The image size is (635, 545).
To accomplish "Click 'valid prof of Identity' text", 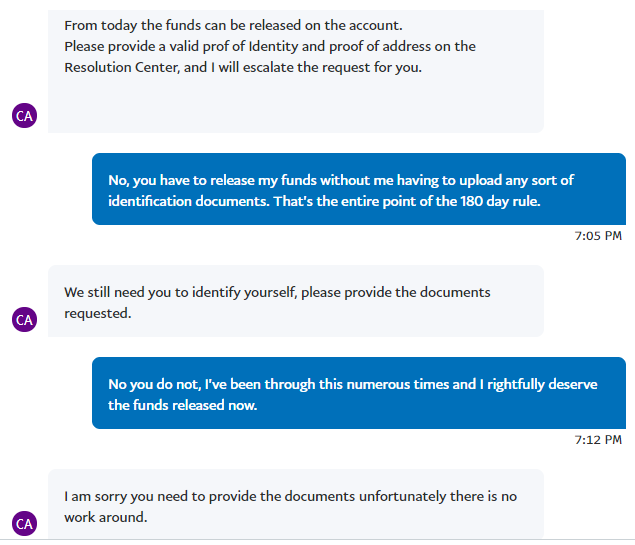I will tap(234, 47).
